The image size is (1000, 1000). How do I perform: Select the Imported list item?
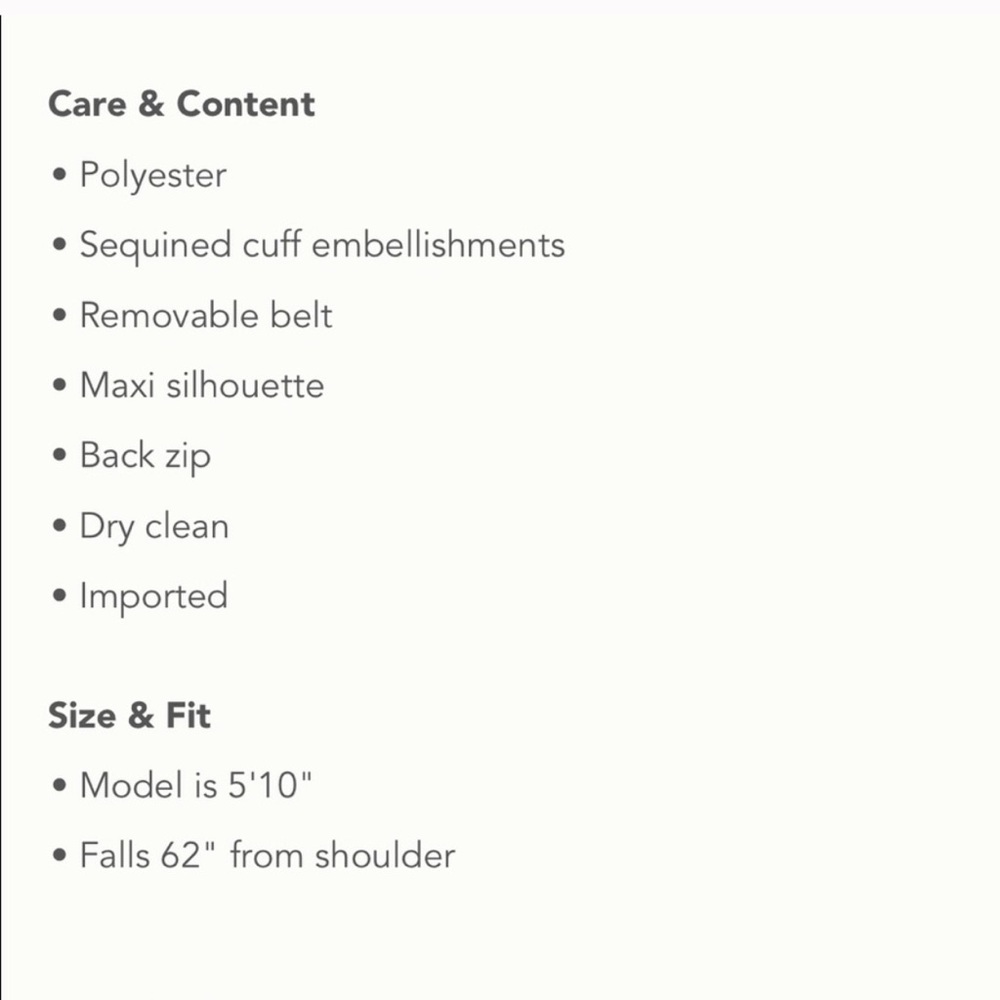pos(154,597)
